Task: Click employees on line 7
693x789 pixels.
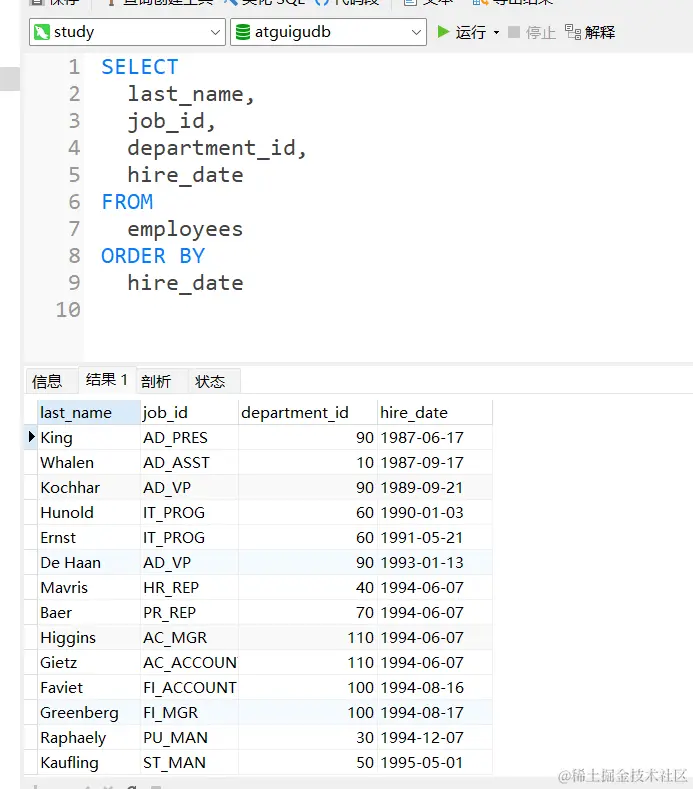Action: [x=185, y=229]
